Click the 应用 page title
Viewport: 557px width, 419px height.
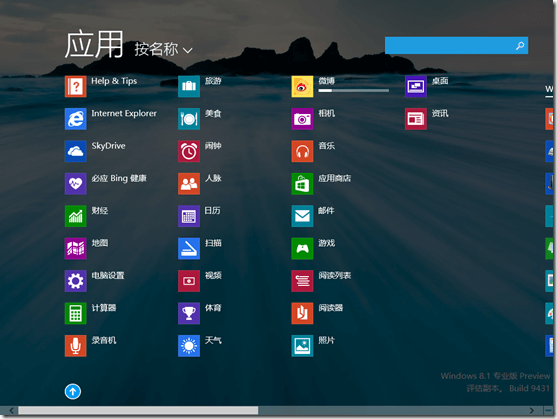tap(94, 44)
